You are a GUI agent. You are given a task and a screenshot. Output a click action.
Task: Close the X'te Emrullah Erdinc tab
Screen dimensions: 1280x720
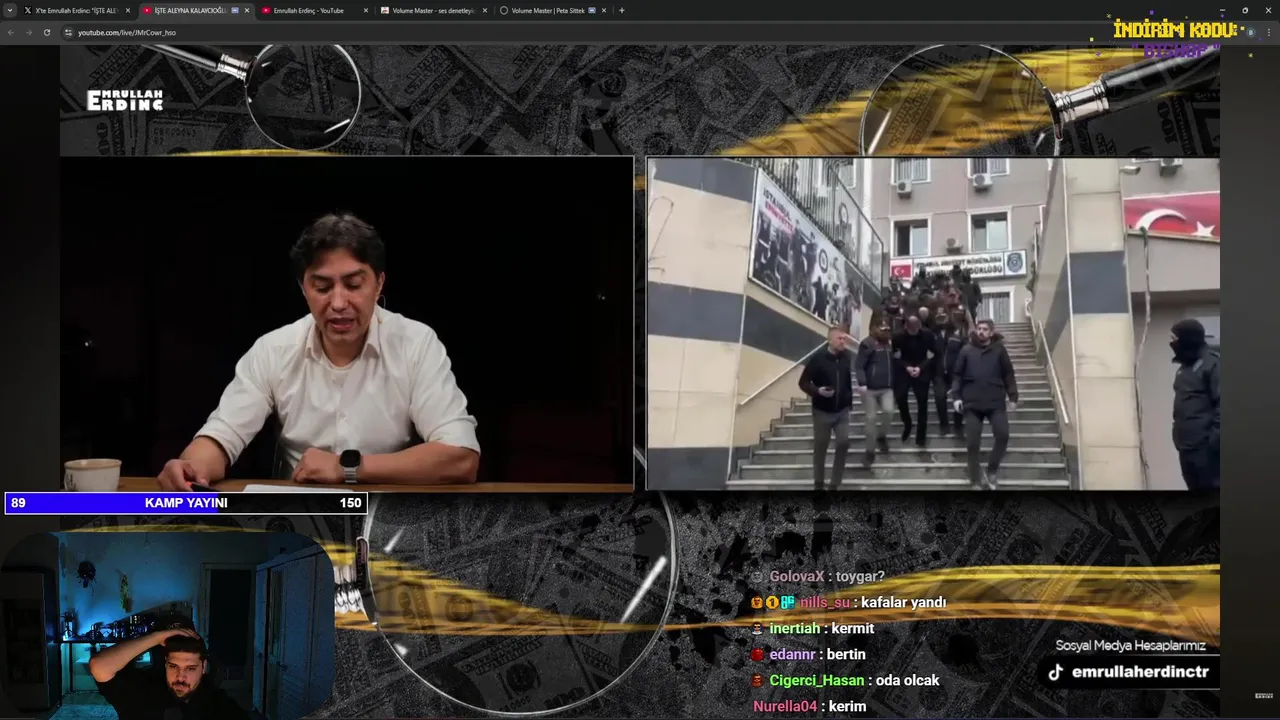click(x=127, y=10)
